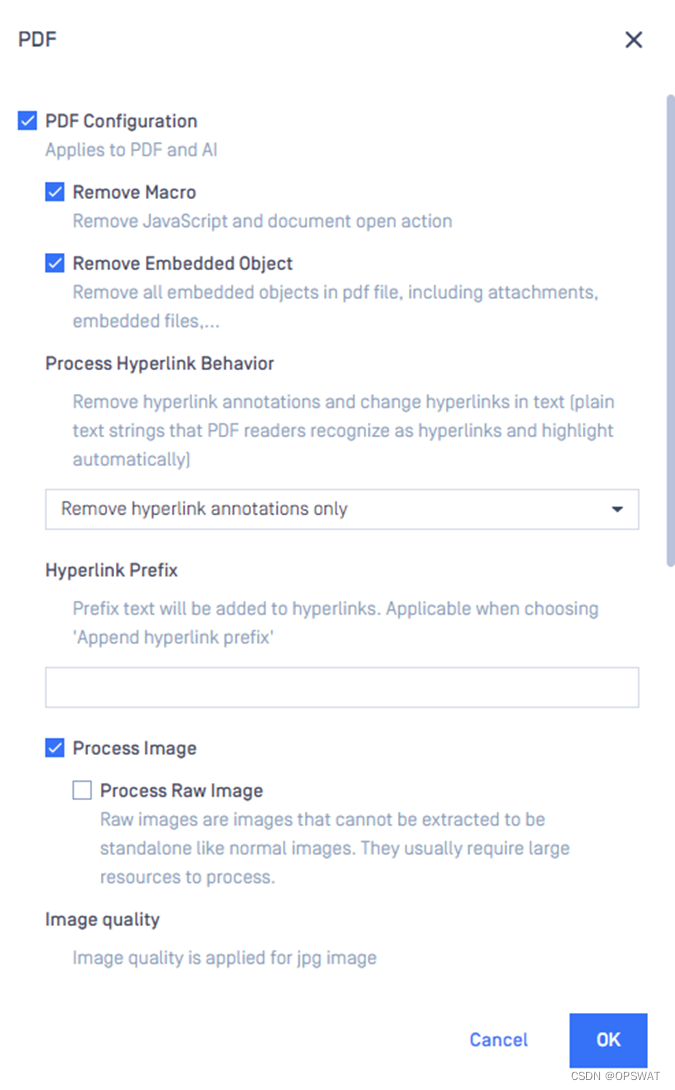The image size is (675, 1090).
Task: Click the 'PDF' dialog title
Action: click(x=37, y=40)
